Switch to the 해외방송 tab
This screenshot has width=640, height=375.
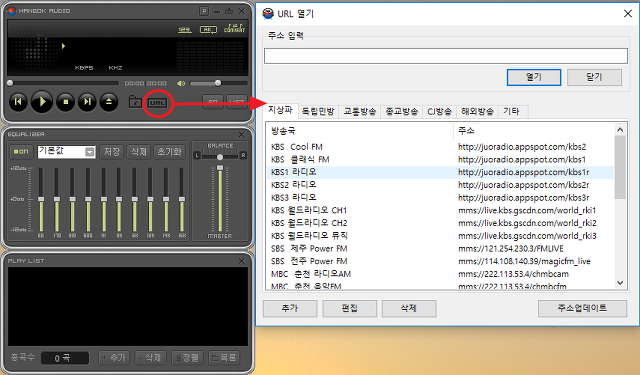pos(477,111)
